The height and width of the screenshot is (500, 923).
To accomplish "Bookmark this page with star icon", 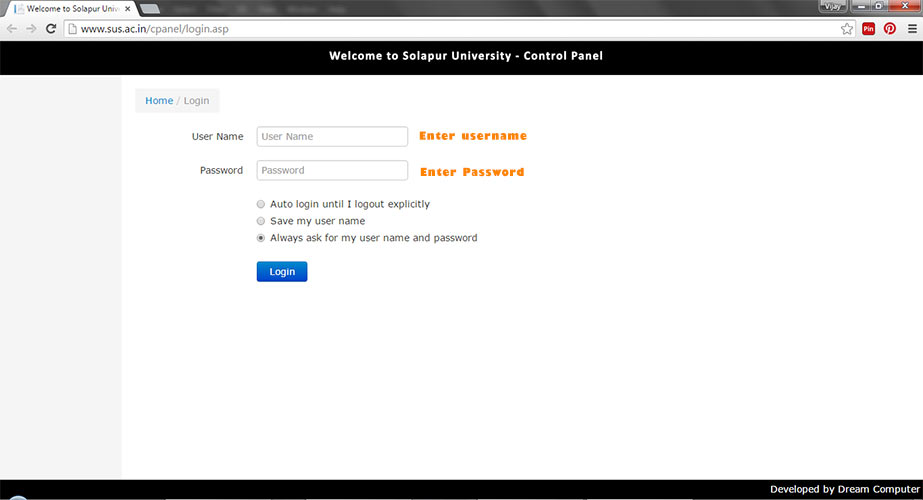I will 846,29.
